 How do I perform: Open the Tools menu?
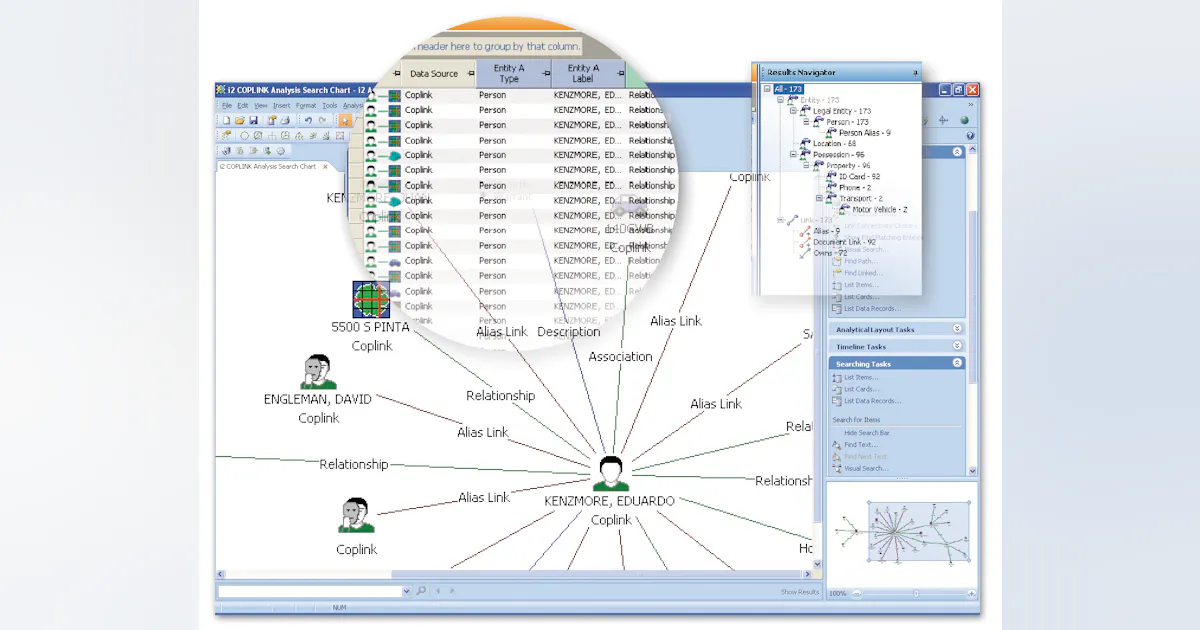point(330,105)
